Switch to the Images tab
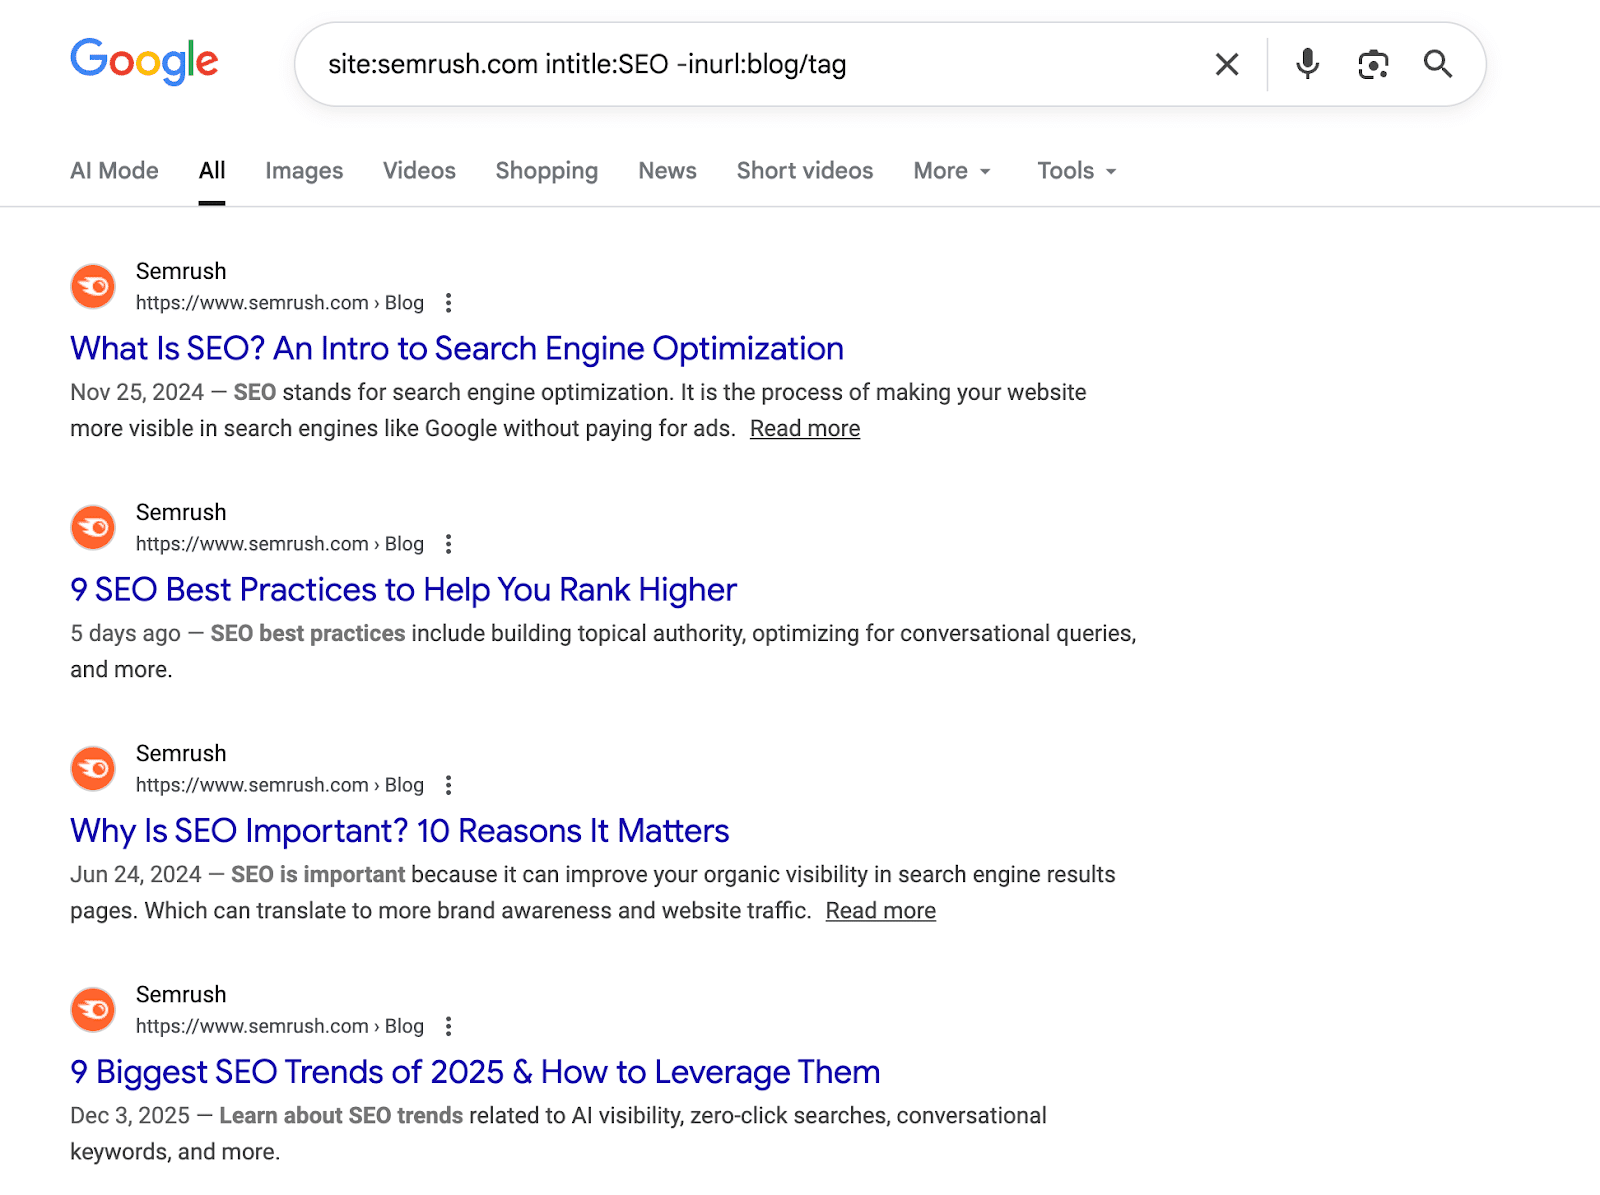Viewport: 1600px width, 1195px height. click(303, 170)
